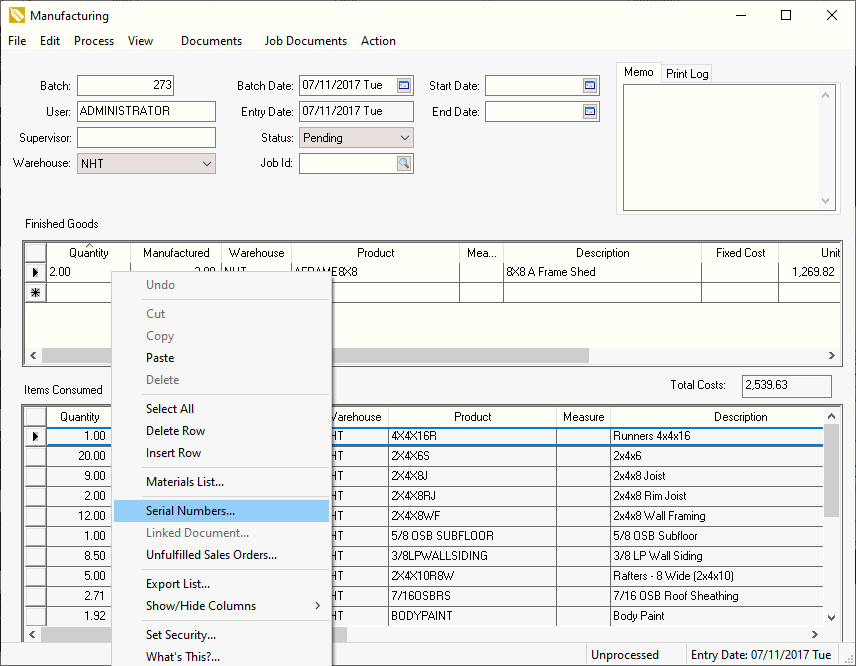Image resolution: width=856 pixels, height=666 pixels.
Task: Click the Job Id lookup magnifier
Action: (405, 163)
